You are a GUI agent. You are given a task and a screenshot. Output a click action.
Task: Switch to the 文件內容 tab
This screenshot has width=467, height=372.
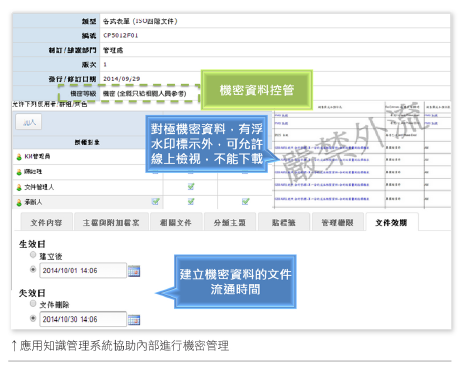46,222
